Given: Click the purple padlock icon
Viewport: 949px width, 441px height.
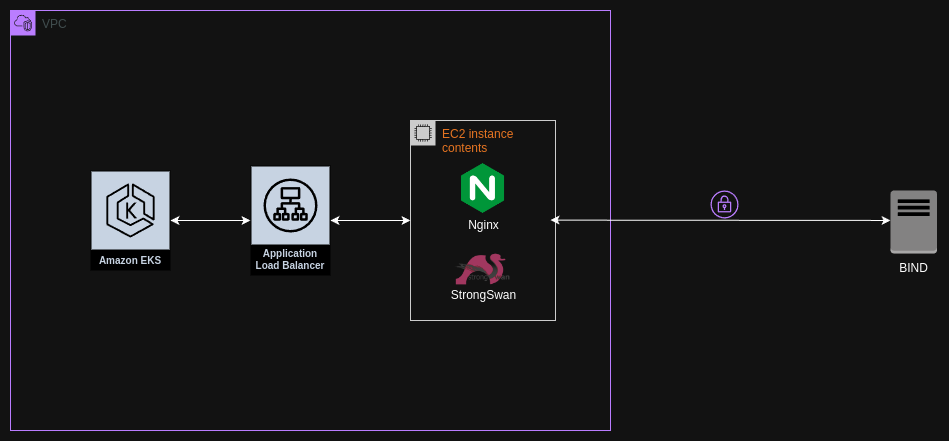Looking at the screenshot, I should tap(724, 205).
